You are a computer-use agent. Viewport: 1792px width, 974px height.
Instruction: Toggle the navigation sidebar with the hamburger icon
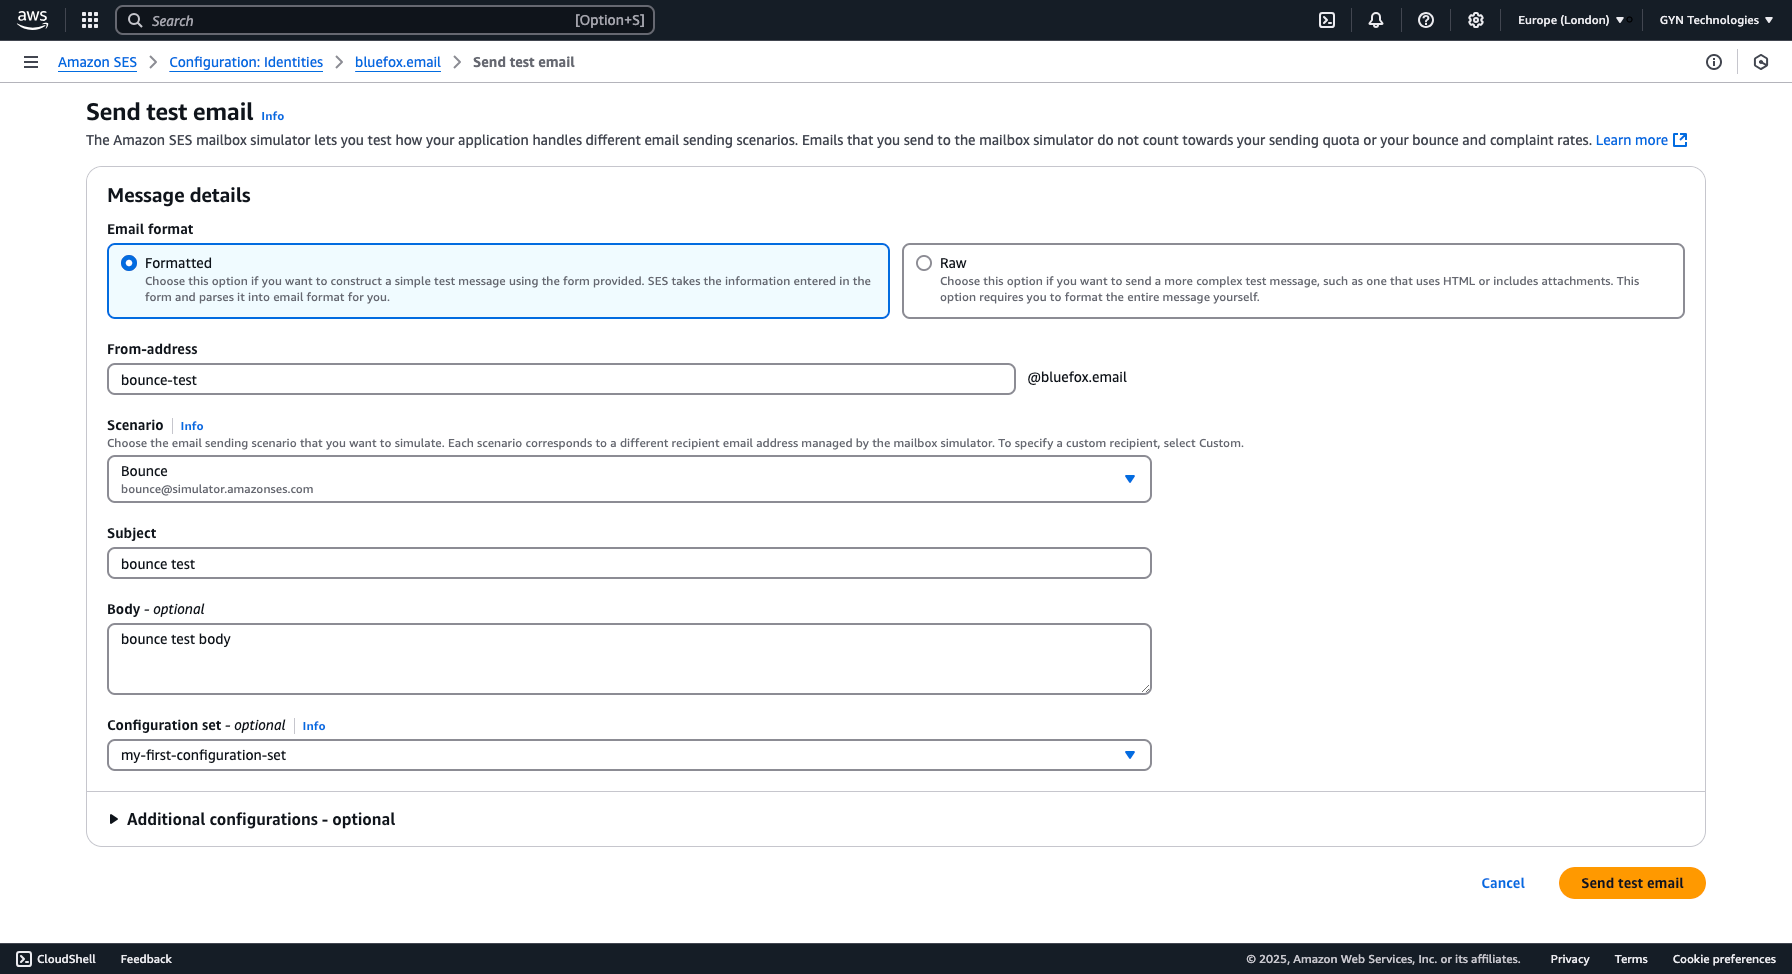(x=30, y=62)
